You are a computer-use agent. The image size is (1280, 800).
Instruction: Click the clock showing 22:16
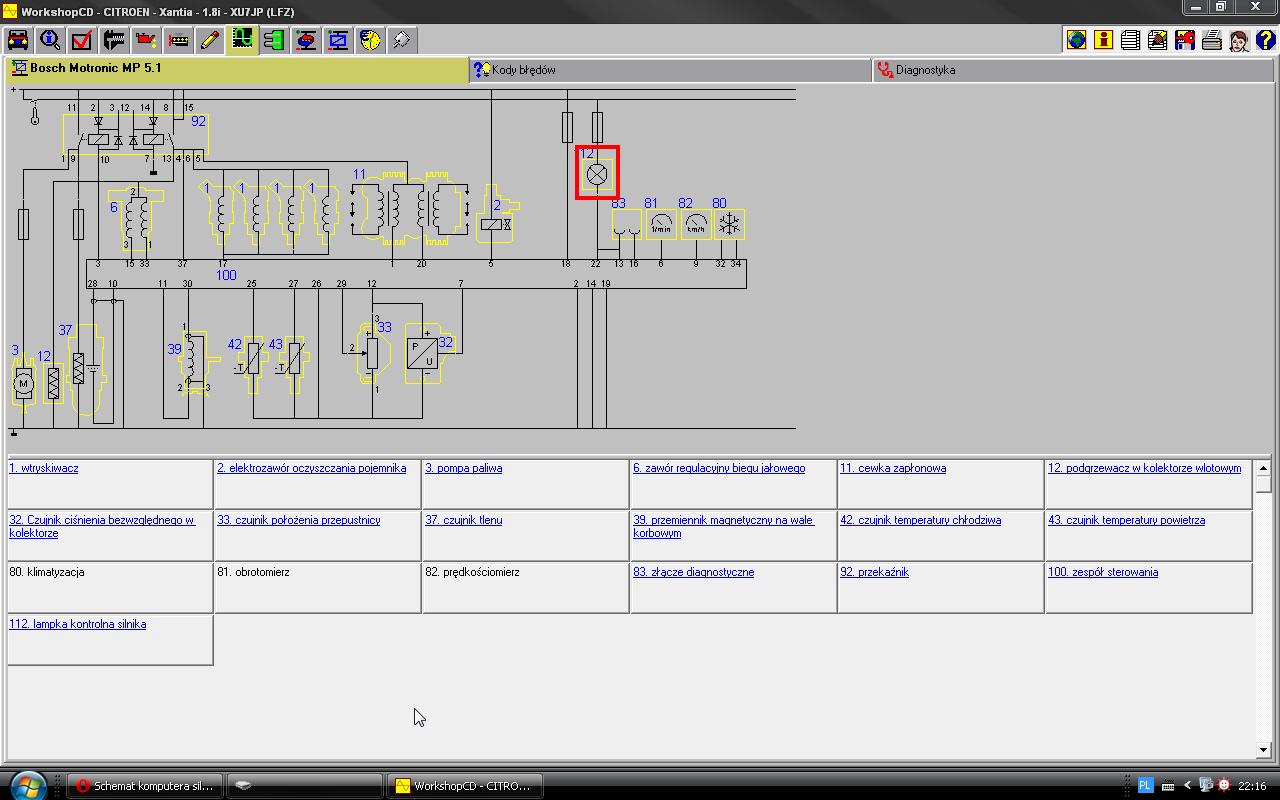[x=1252, y=785]
